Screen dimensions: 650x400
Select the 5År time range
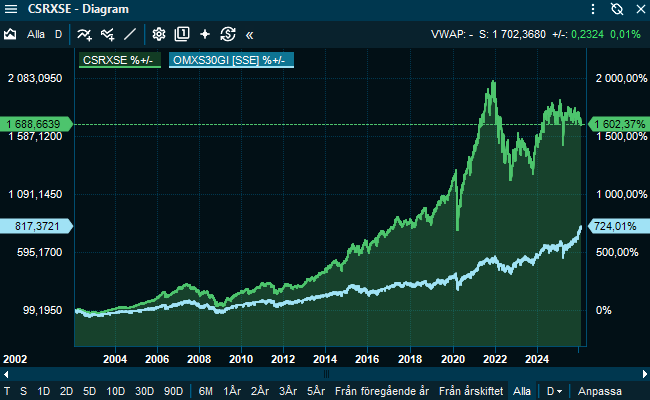[x=316, y=390]
